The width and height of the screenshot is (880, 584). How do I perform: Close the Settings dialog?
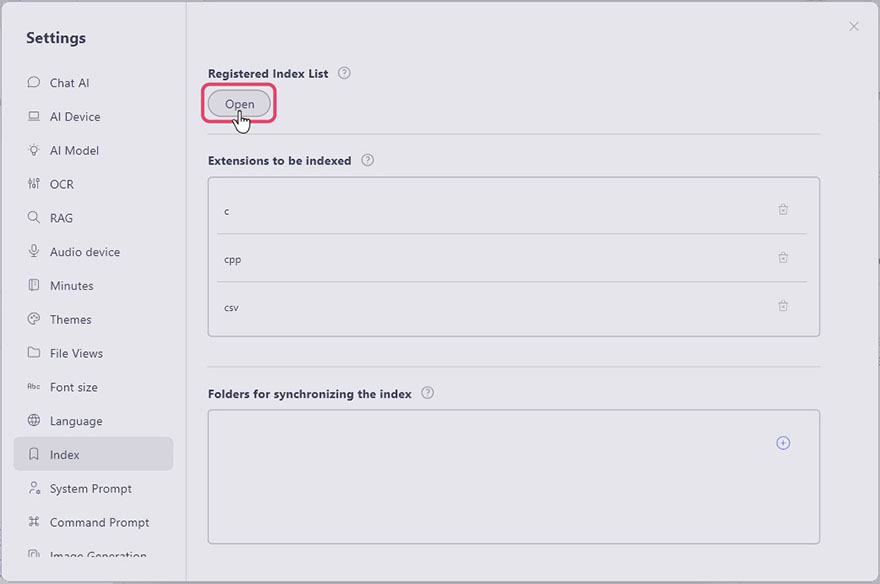pyautogui.click(x=853, y=27)
